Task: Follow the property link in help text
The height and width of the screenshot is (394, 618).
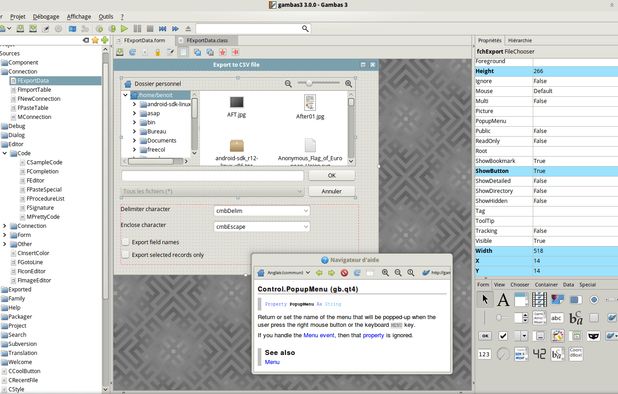Action: coord(373,335)
